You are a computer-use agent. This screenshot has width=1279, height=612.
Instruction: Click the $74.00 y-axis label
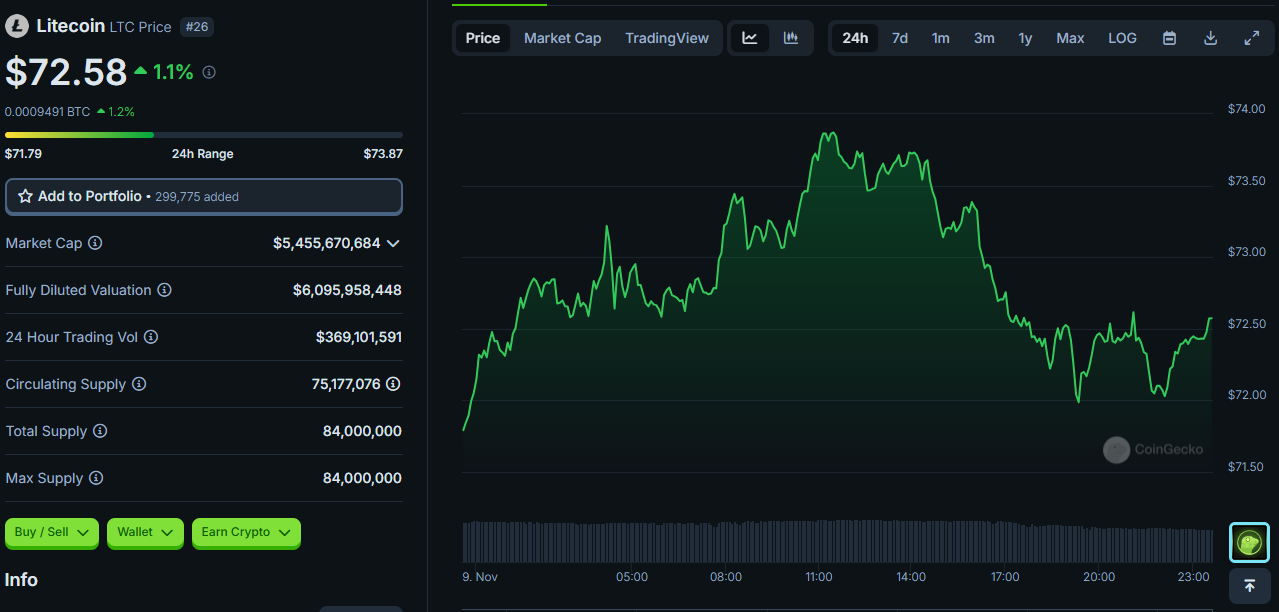[x=1246, y=109]
